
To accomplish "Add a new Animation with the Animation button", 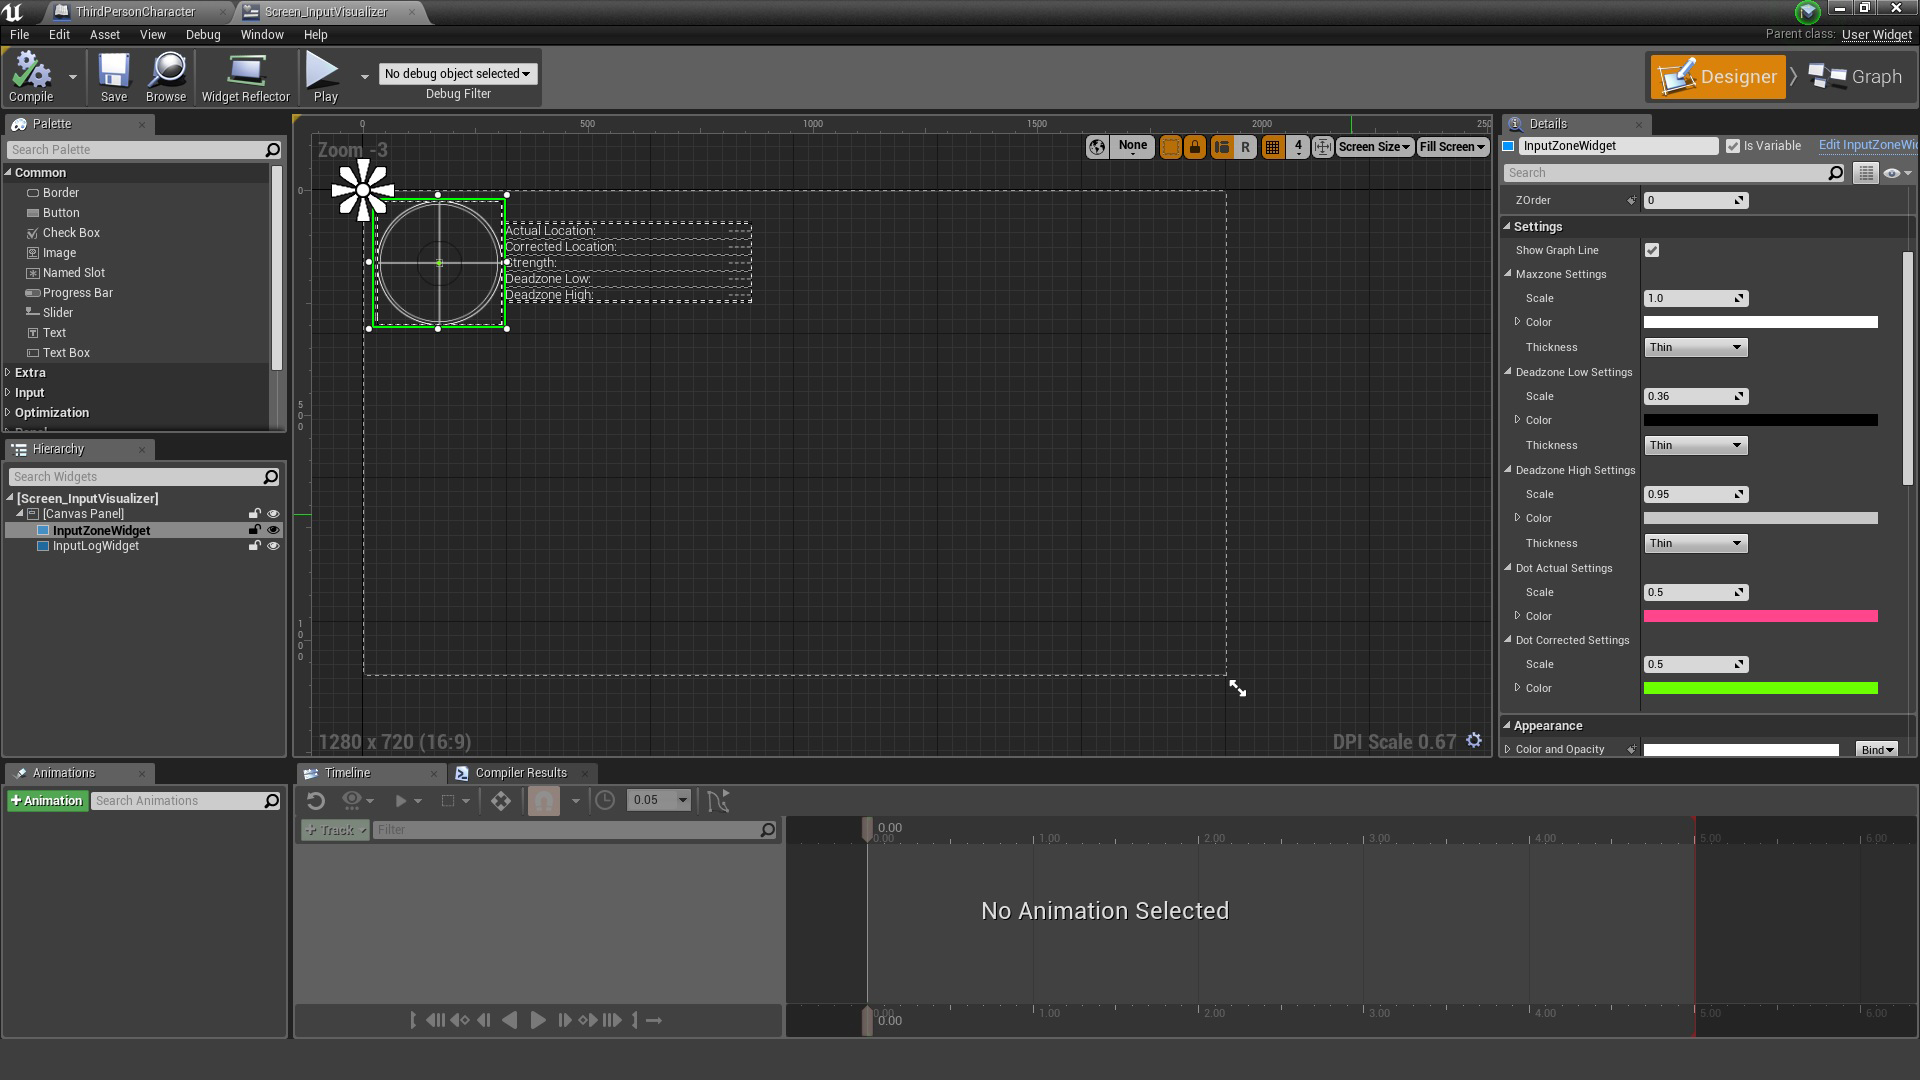I will (47, 800).
